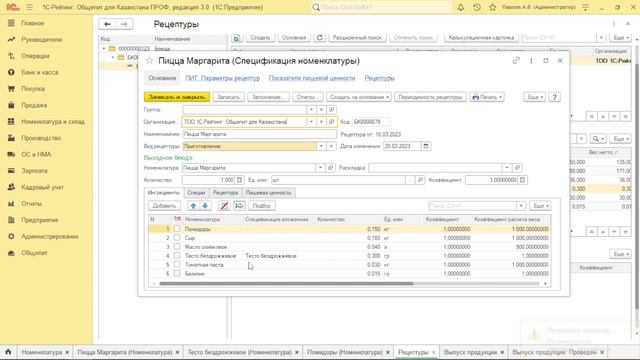
Task: Open Показатели пищевой ценности link
Action: tap(312, 78)
